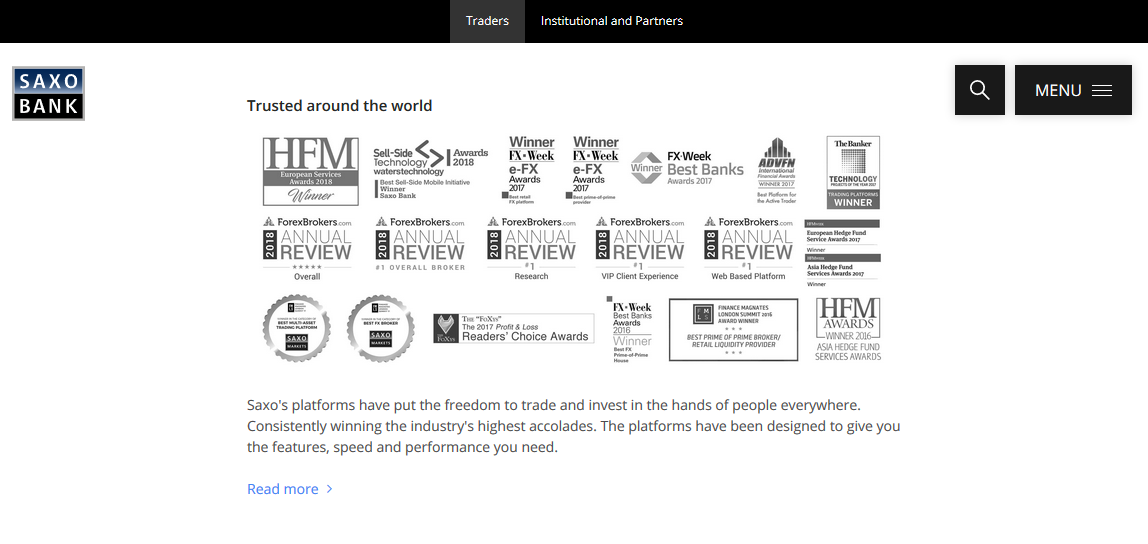The height and width of the screenshot is (544, 1148).
Task: Click the Saxo Bank logo
Action: tap(48, 93)
